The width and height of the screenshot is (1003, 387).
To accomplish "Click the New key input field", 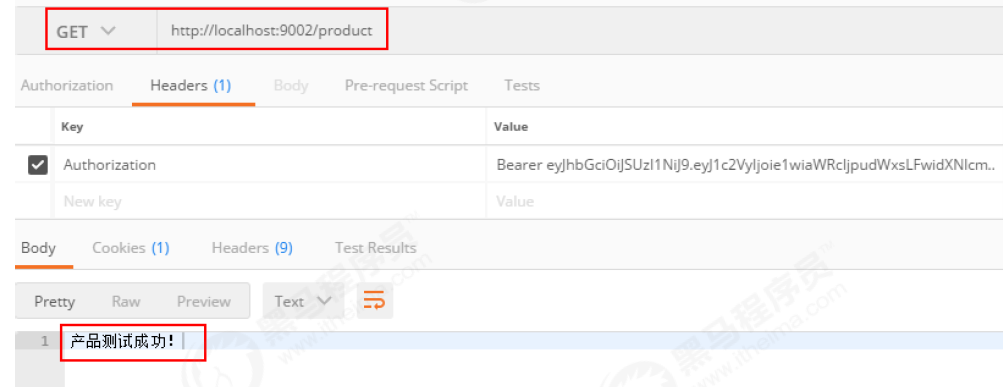I will click(x=270, y=202).
